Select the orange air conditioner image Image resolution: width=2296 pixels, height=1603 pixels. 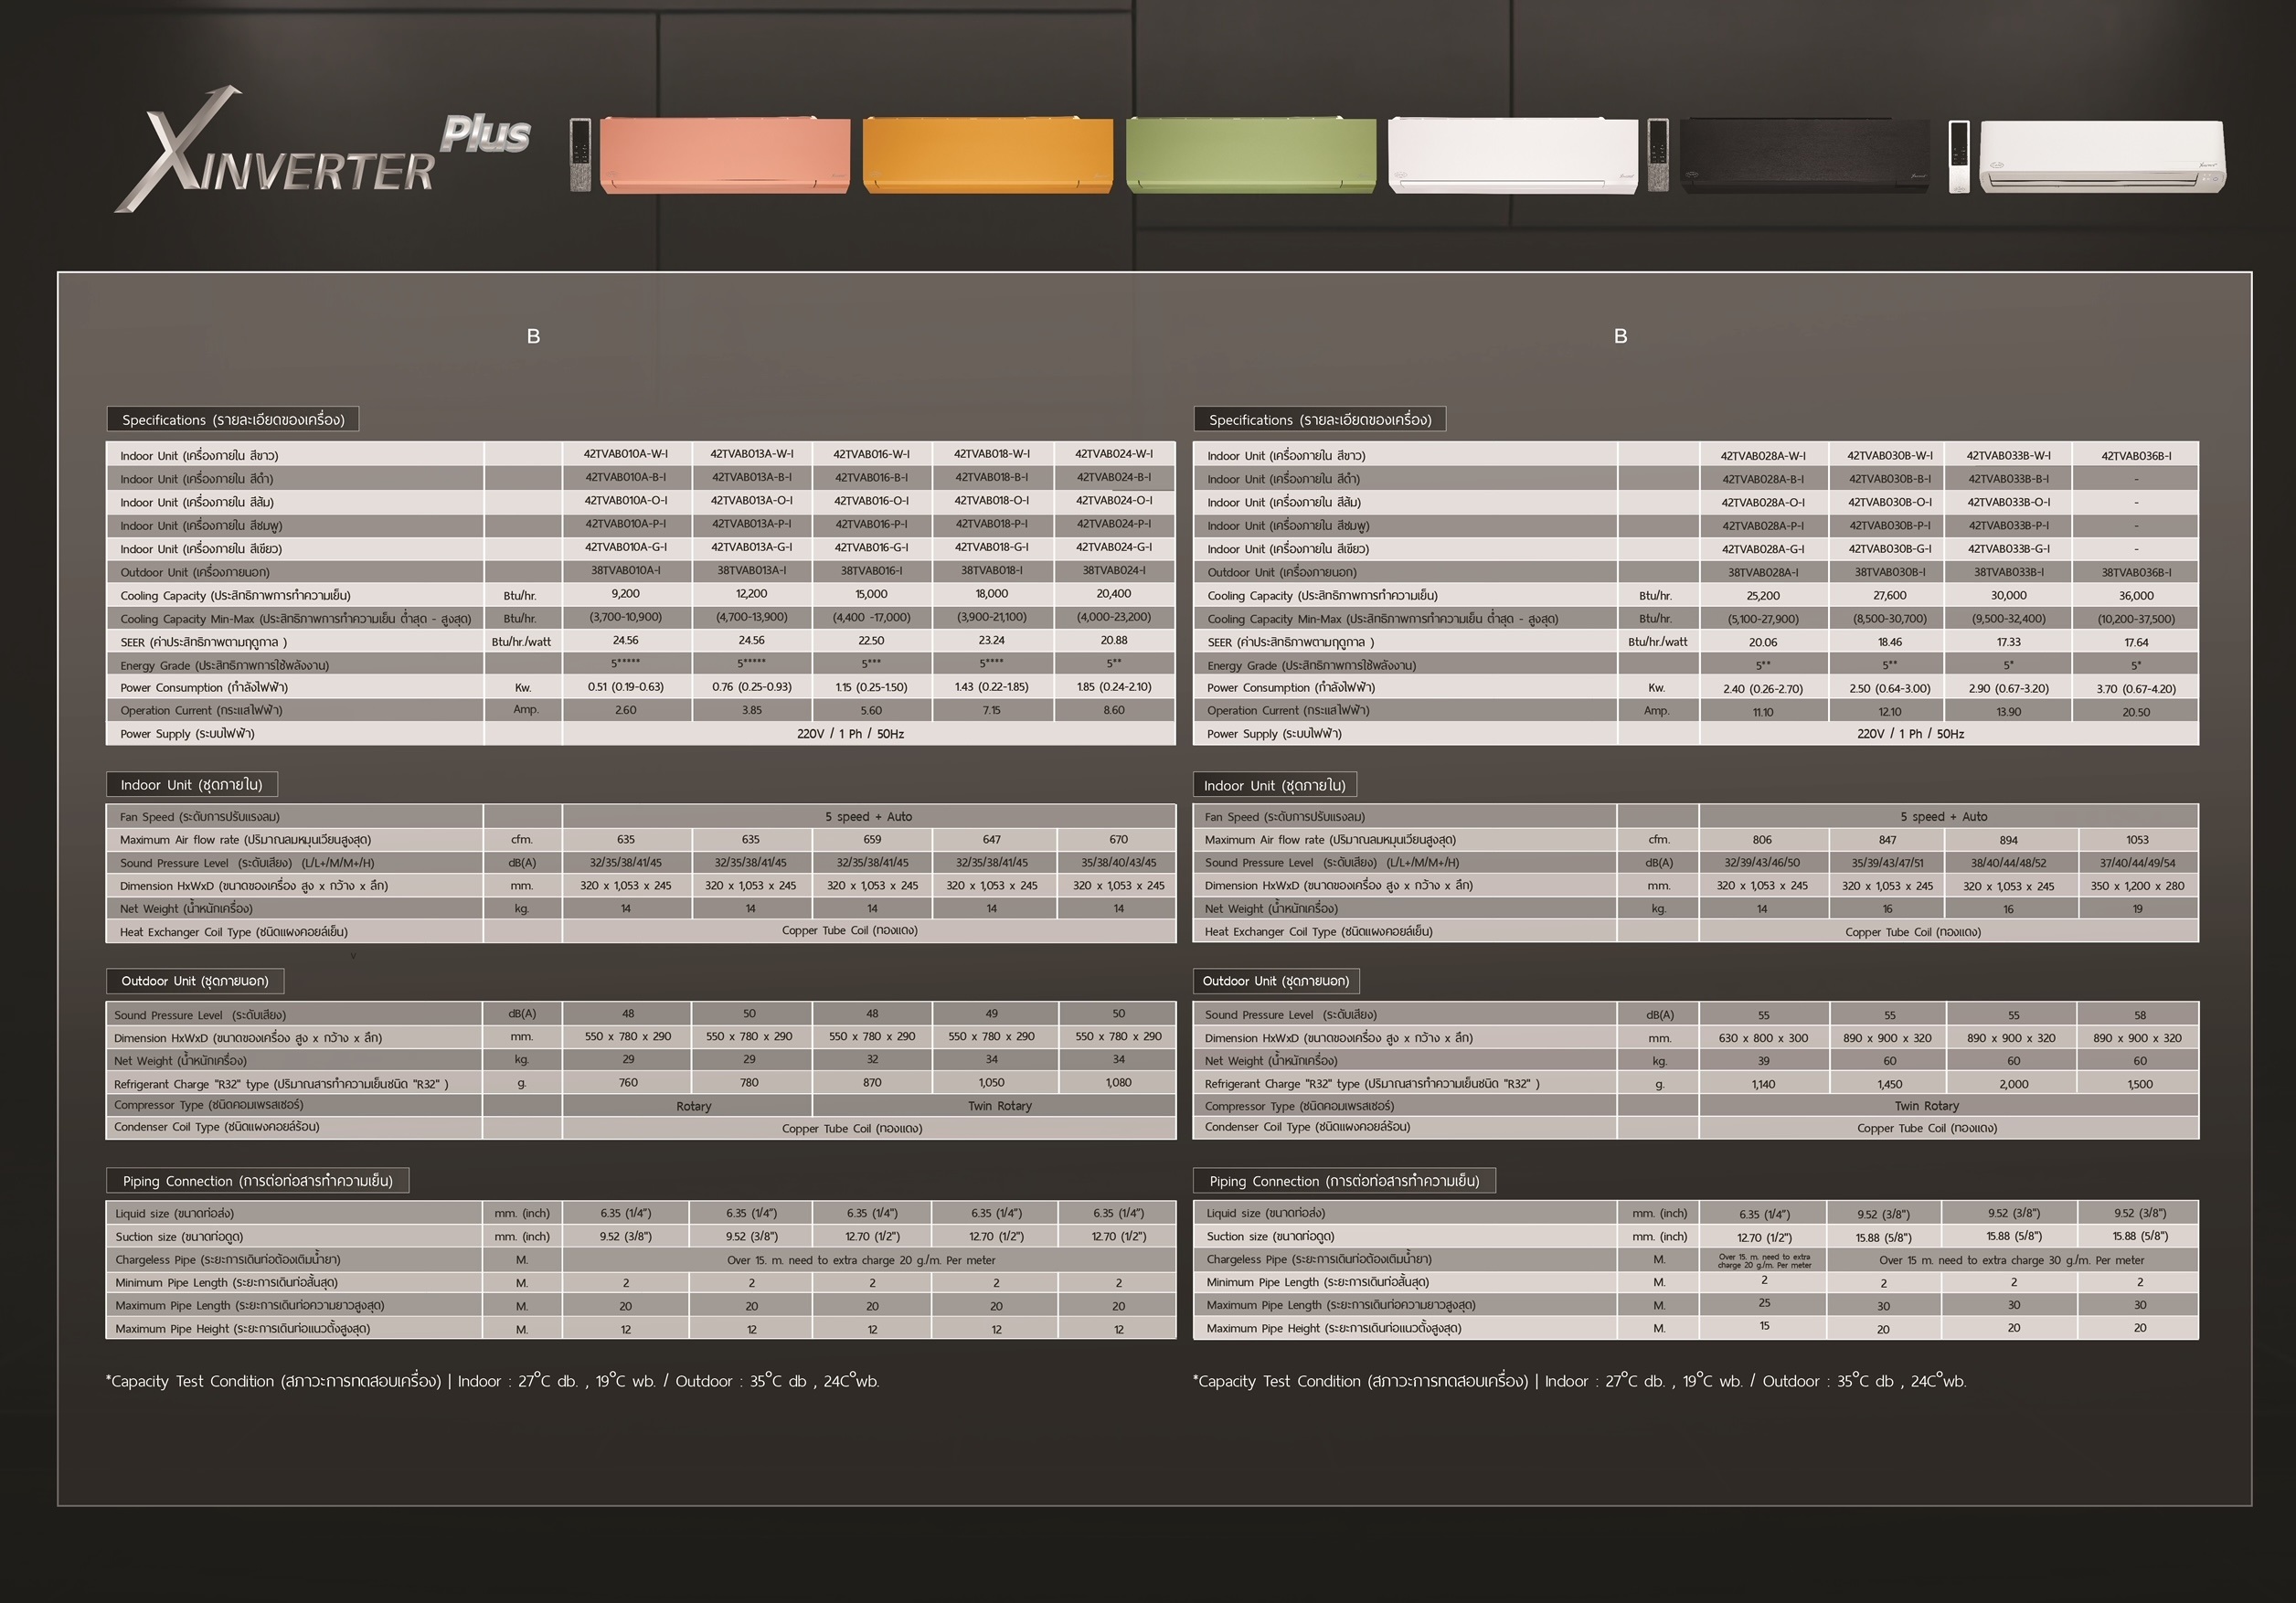click(x=987, y=155)
